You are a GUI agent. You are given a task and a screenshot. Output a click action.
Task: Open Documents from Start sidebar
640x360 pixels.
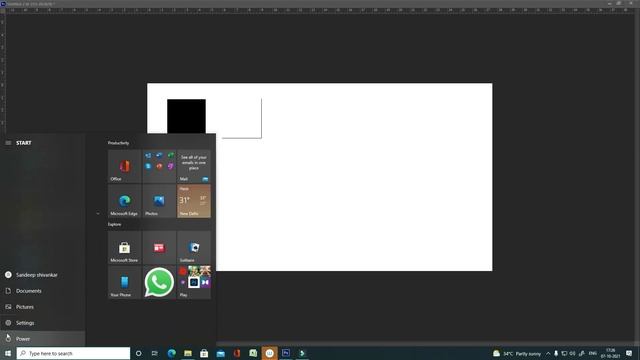42,291
